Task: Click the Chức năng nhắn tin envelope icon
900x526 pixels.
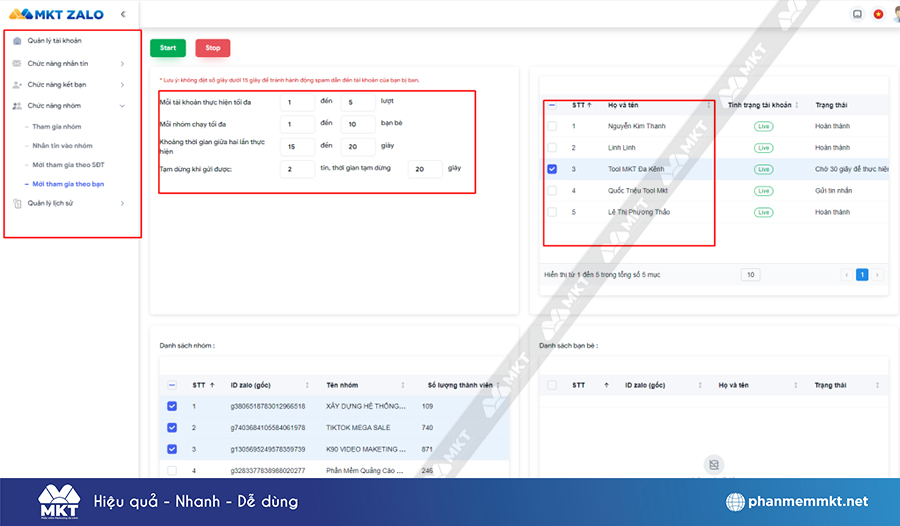Action: [x=16, y=64]
